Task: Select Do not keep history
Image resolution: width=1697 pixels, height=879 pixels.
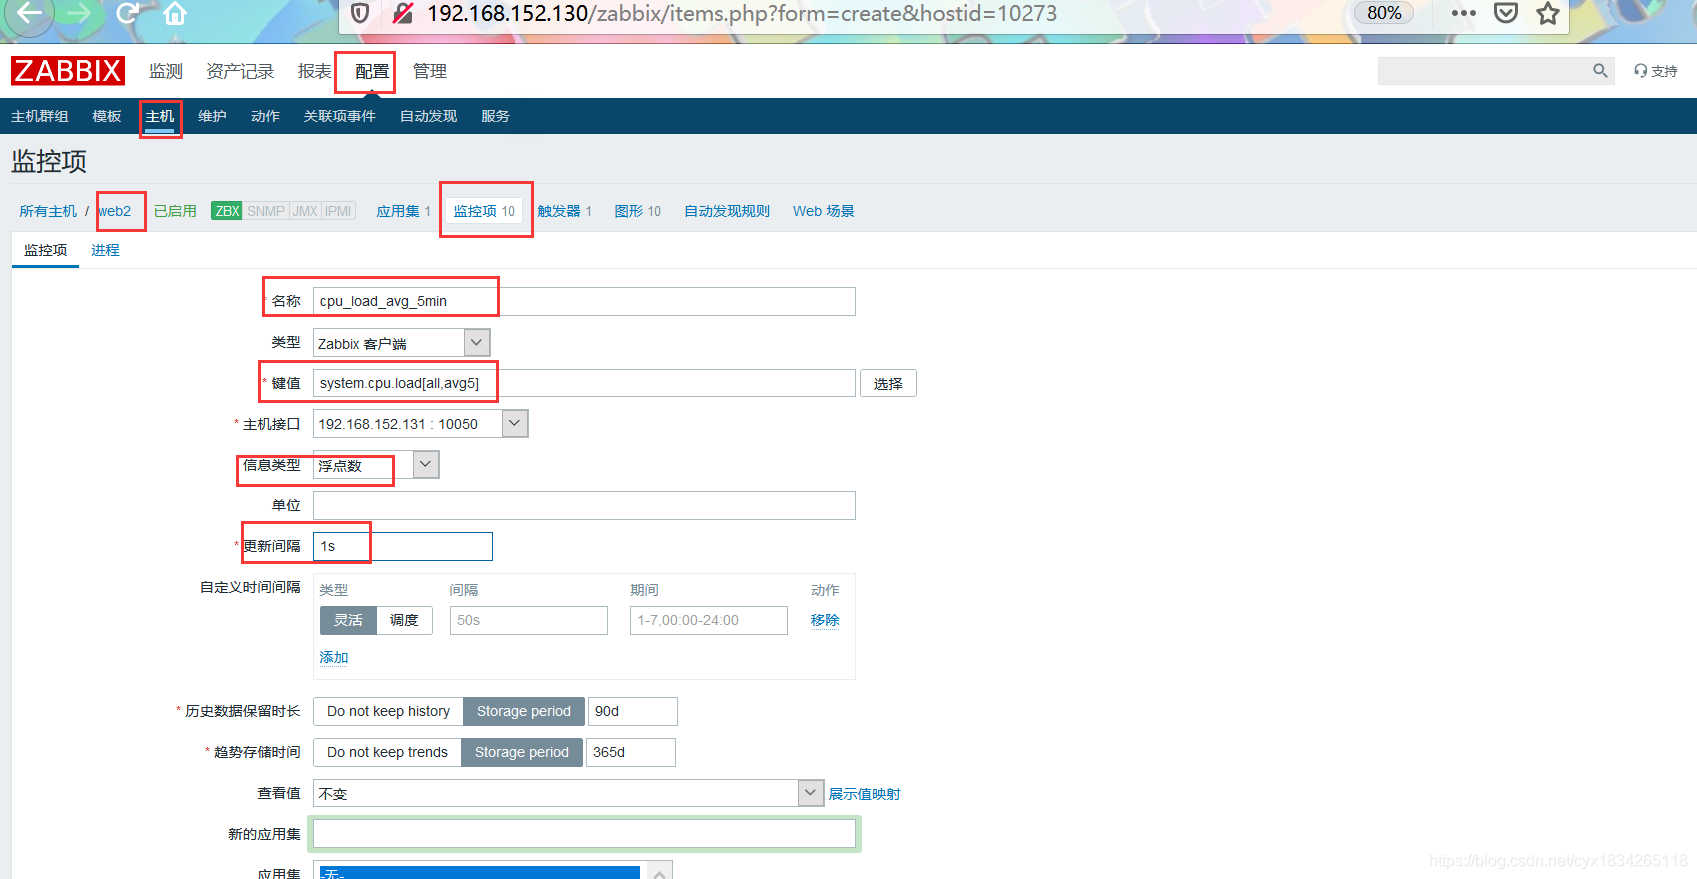Action: [388, 711]
